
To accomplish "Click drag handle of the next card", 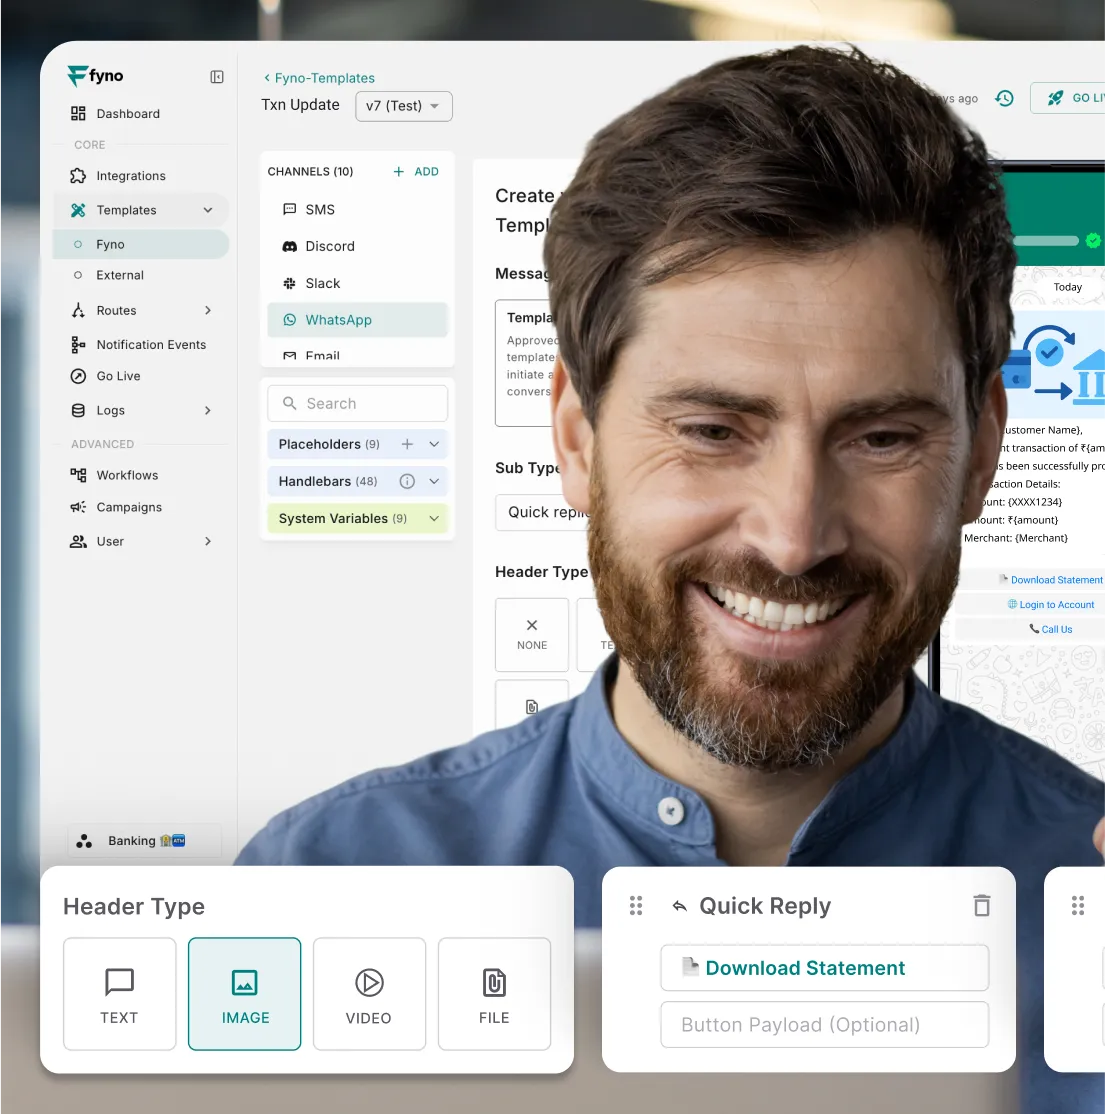I will tap(1078, 906).
